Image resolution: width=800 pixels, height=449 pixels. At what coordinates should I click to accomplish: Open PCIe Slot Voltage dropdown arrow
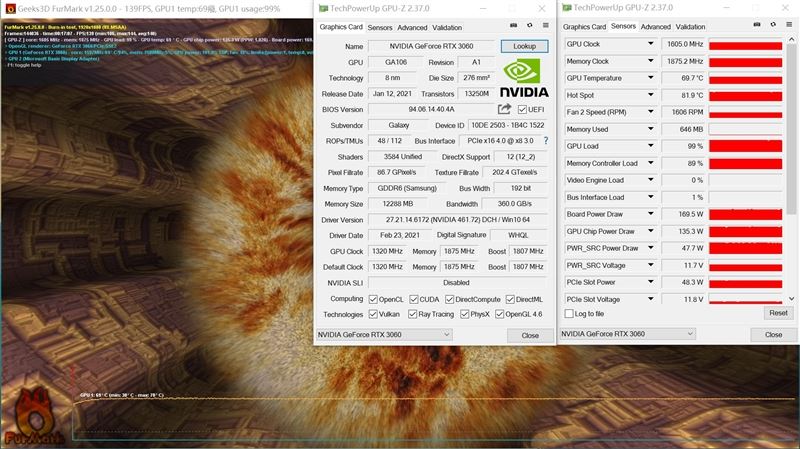point(651,299)
